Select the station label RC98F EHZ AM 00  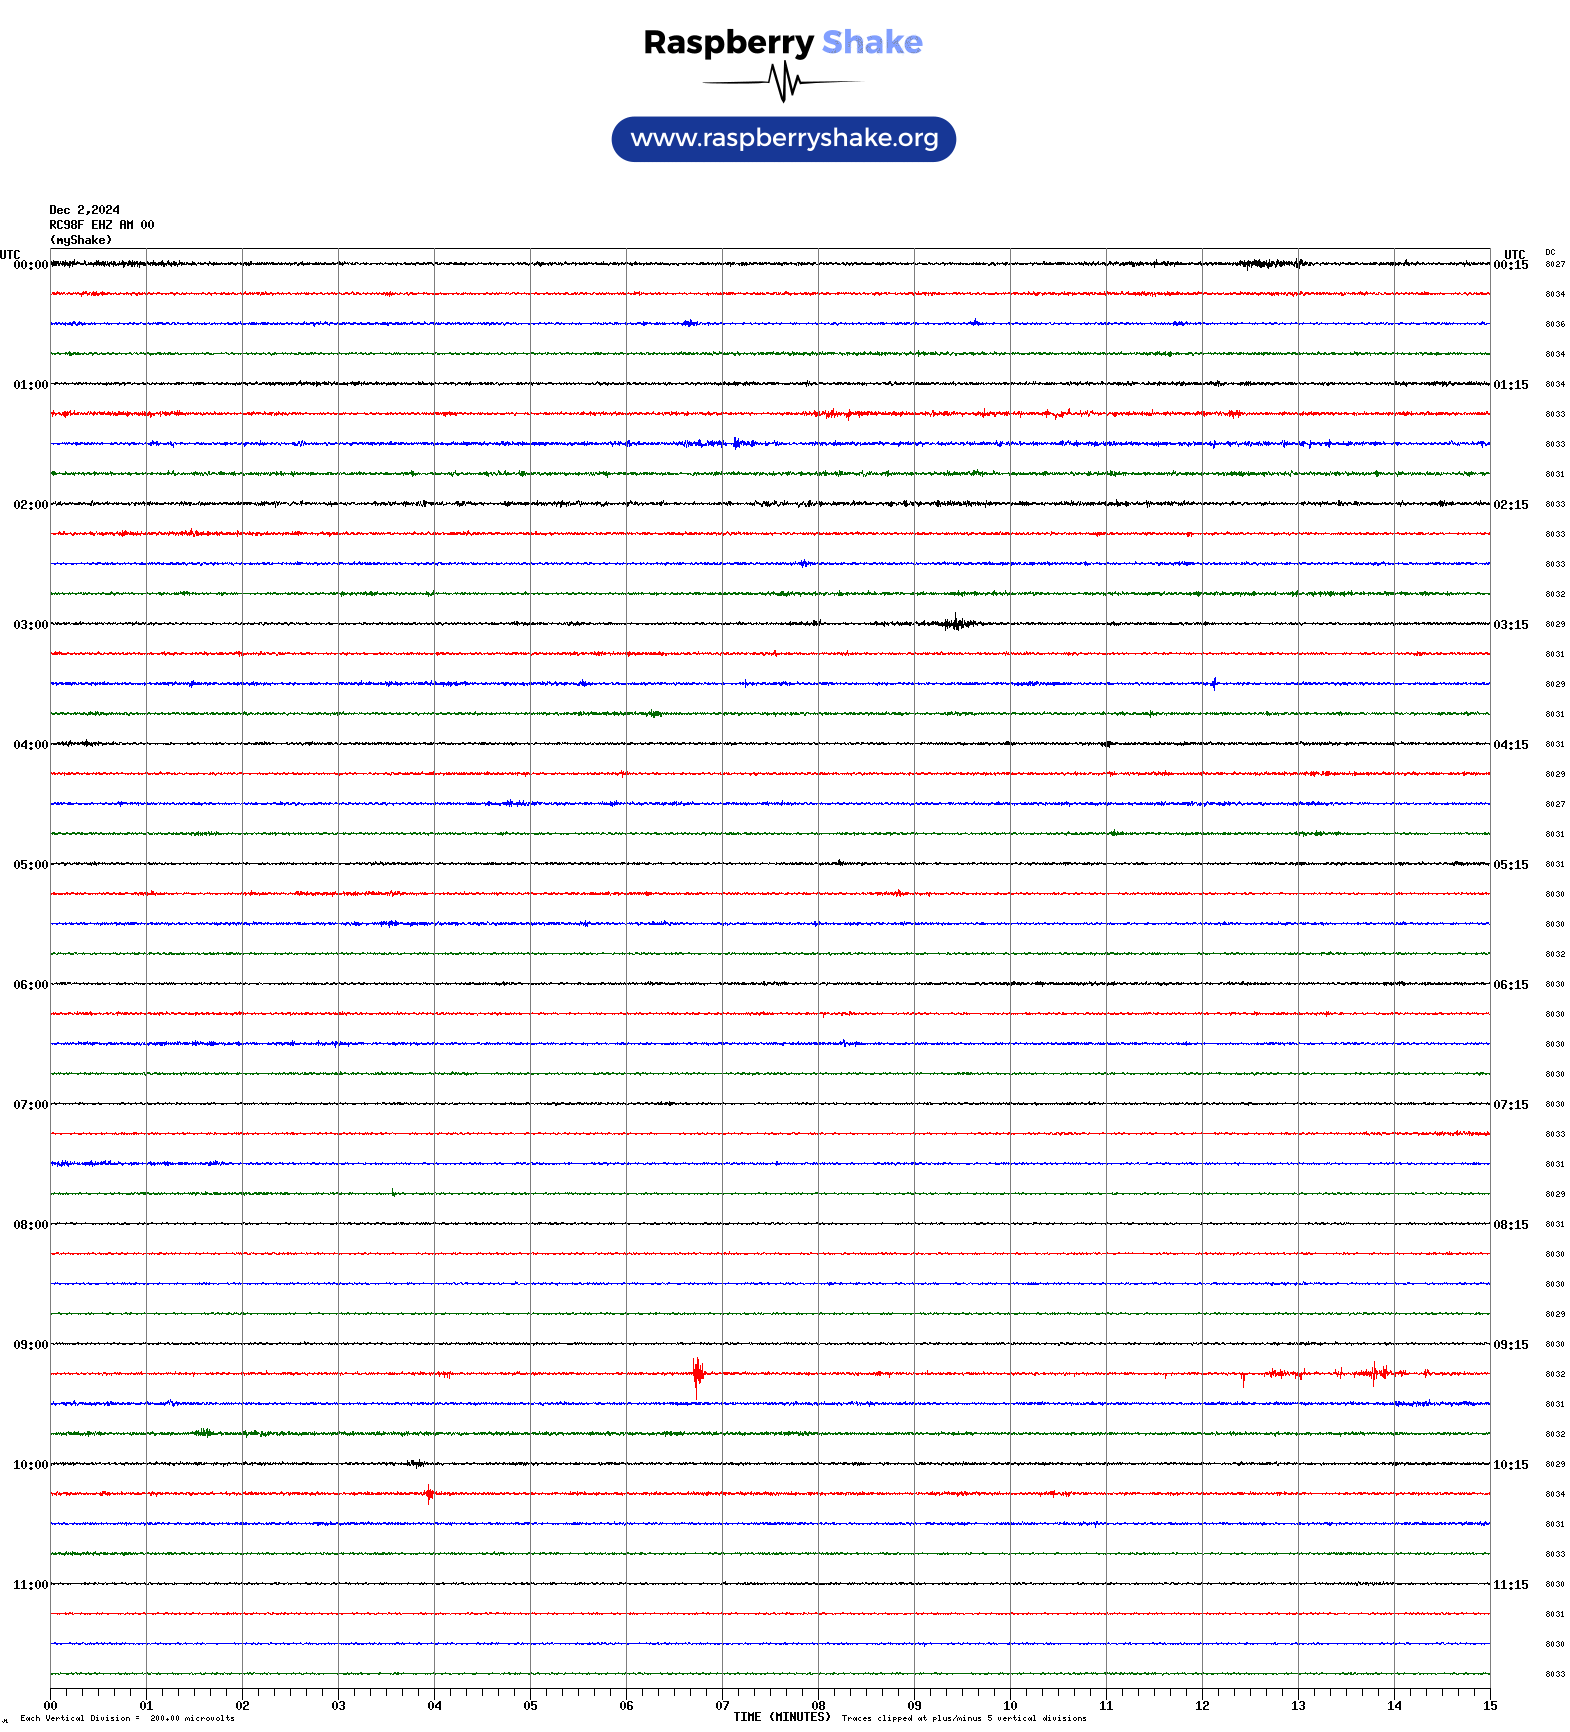tap(102, 225)
